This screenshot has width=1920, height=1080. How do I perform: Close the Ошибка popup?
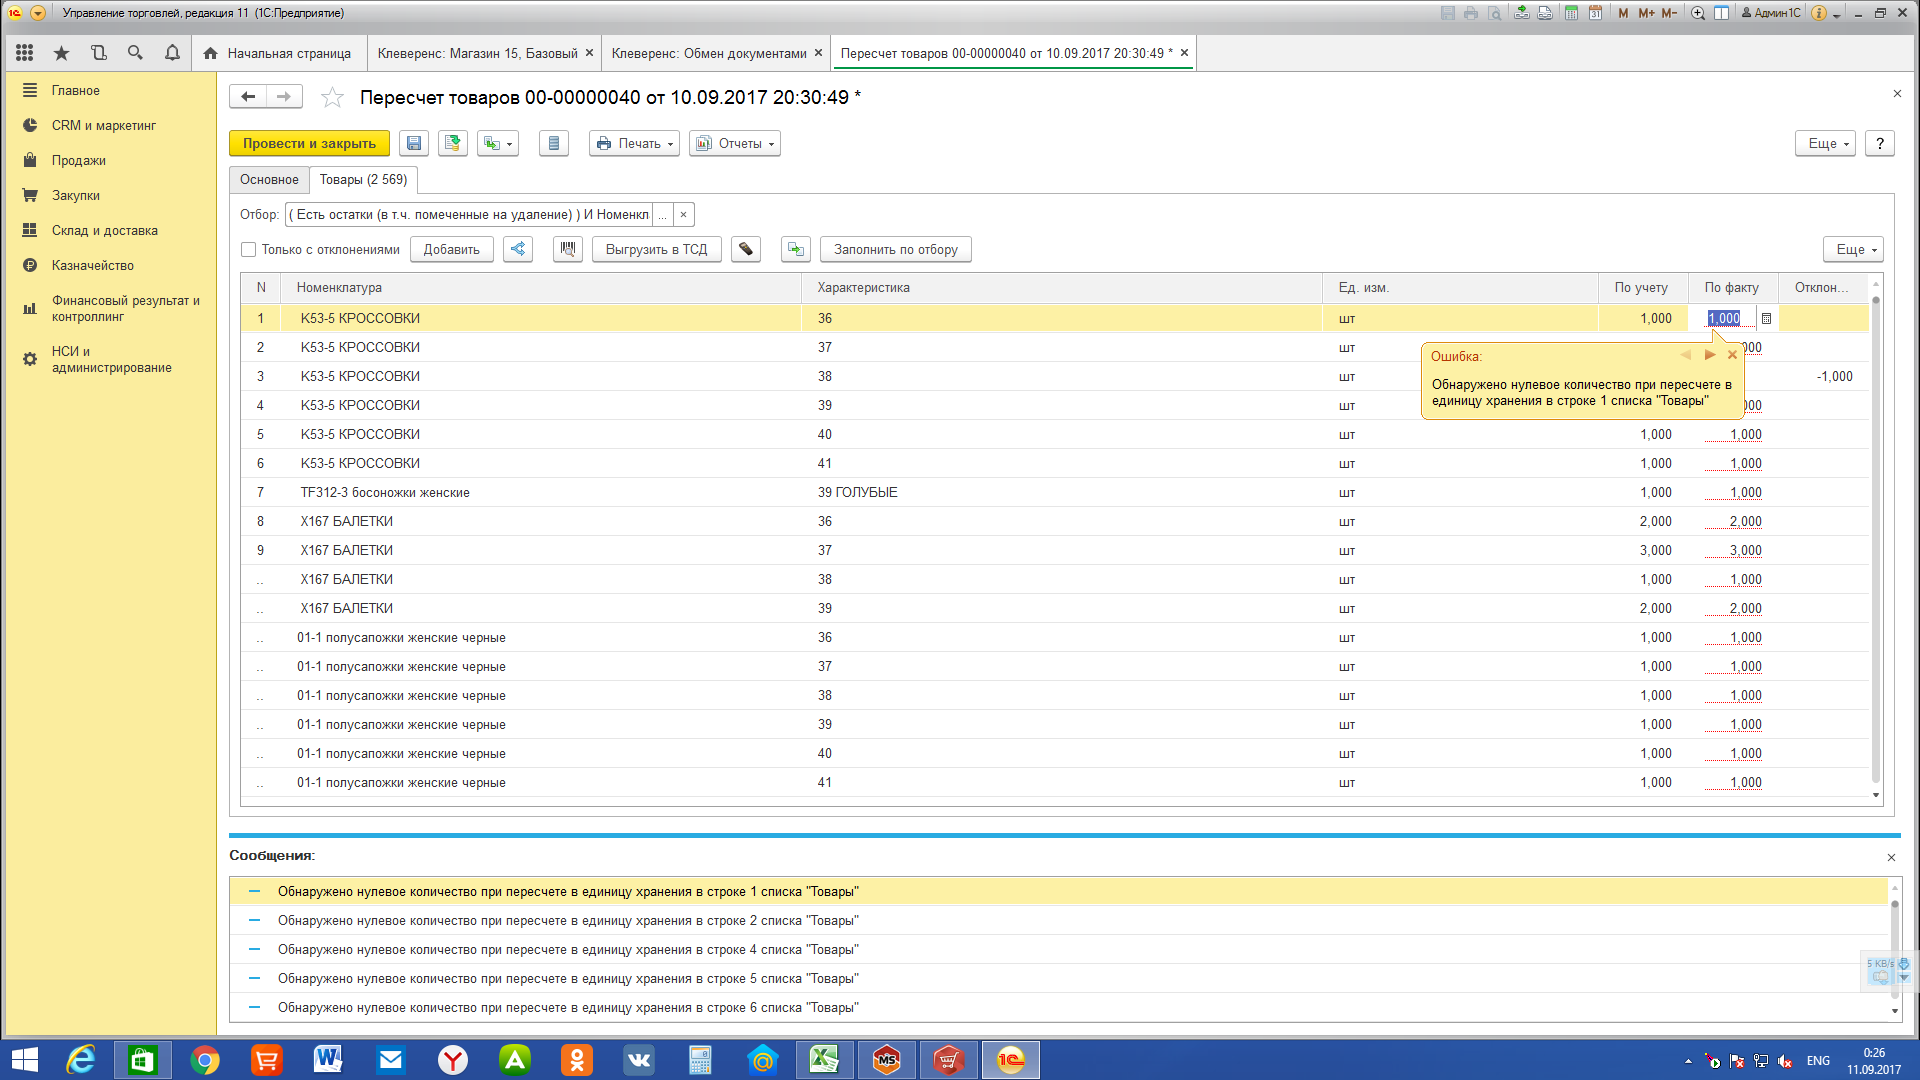(x=1733, y=355)
